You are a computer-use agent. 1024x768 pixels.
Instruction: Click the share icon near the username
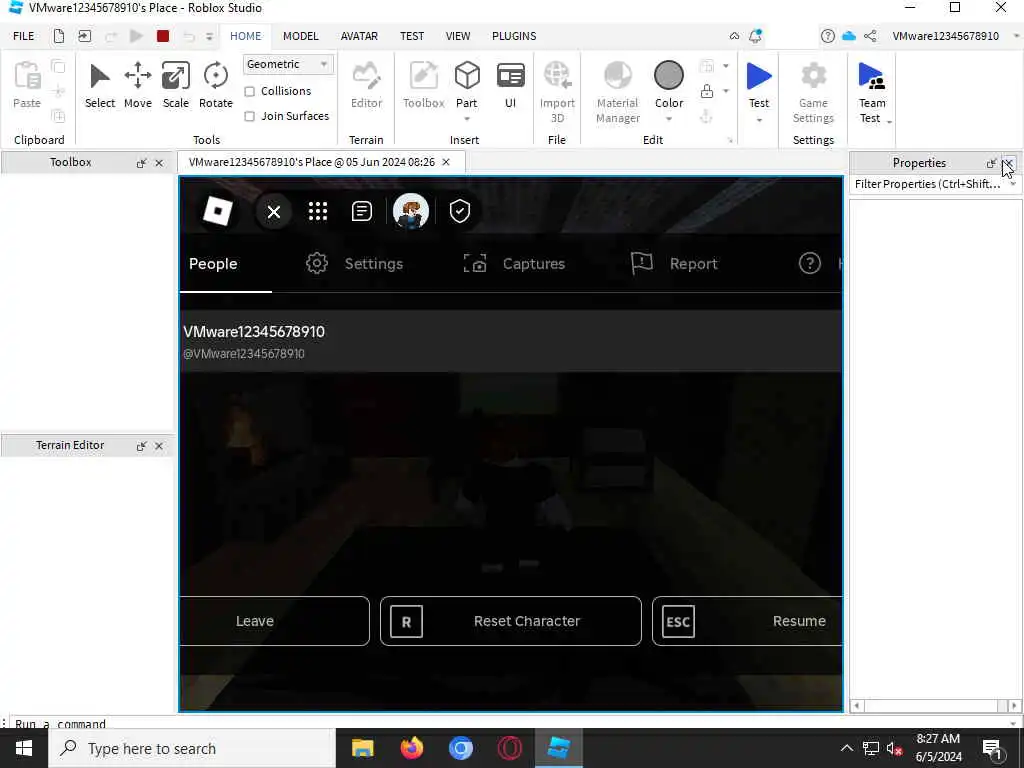pos(870,36)
